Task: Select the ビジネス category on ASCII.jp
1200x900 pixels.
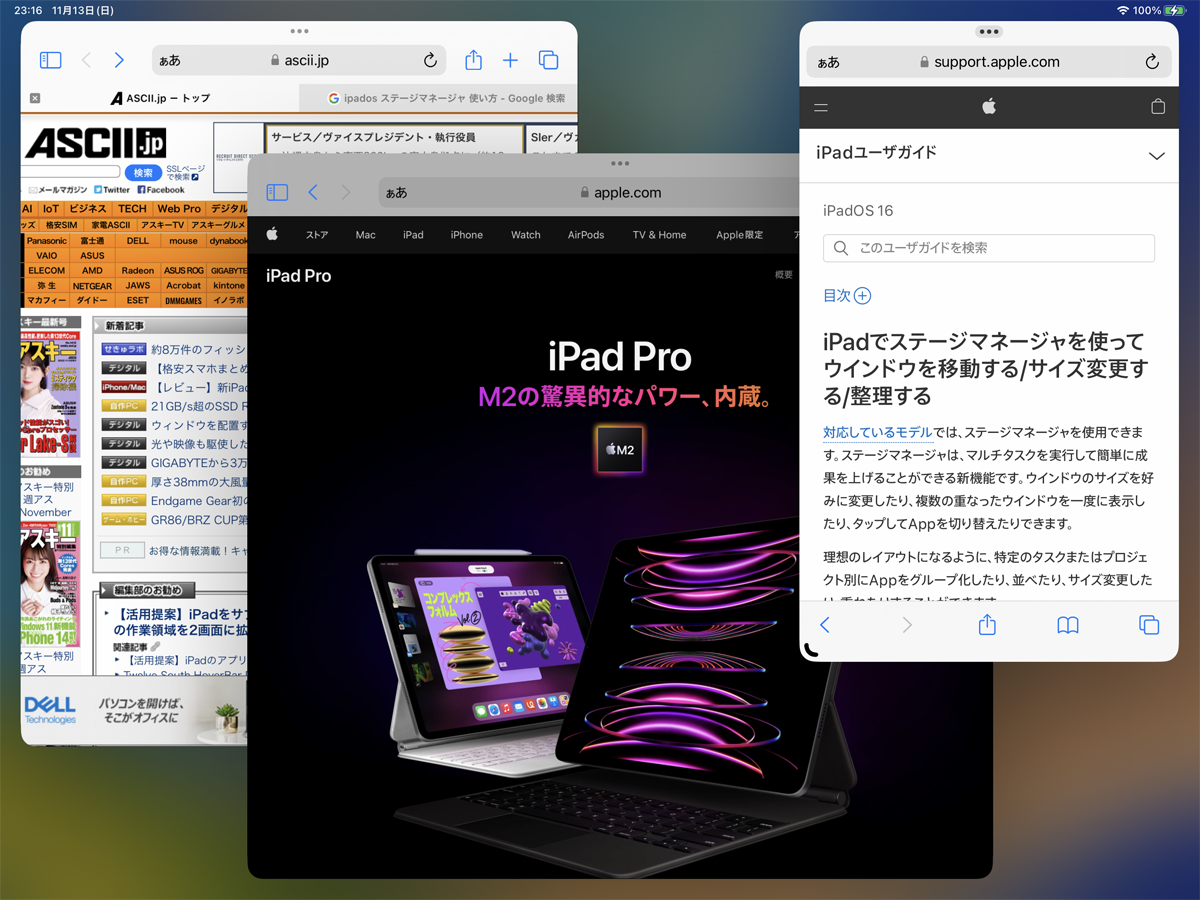Action: (88, 209)
